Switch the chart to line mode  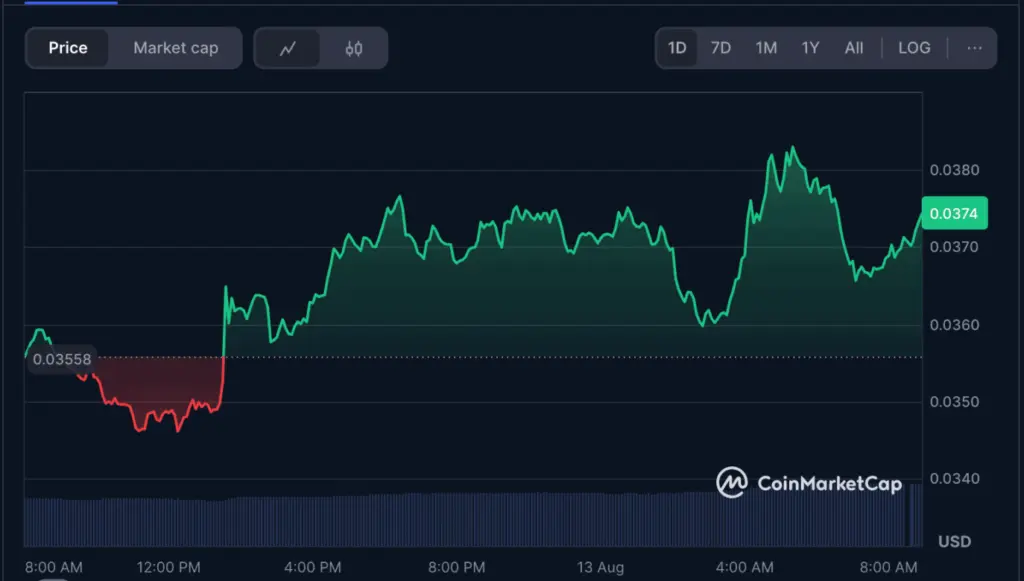coord(288,47)
